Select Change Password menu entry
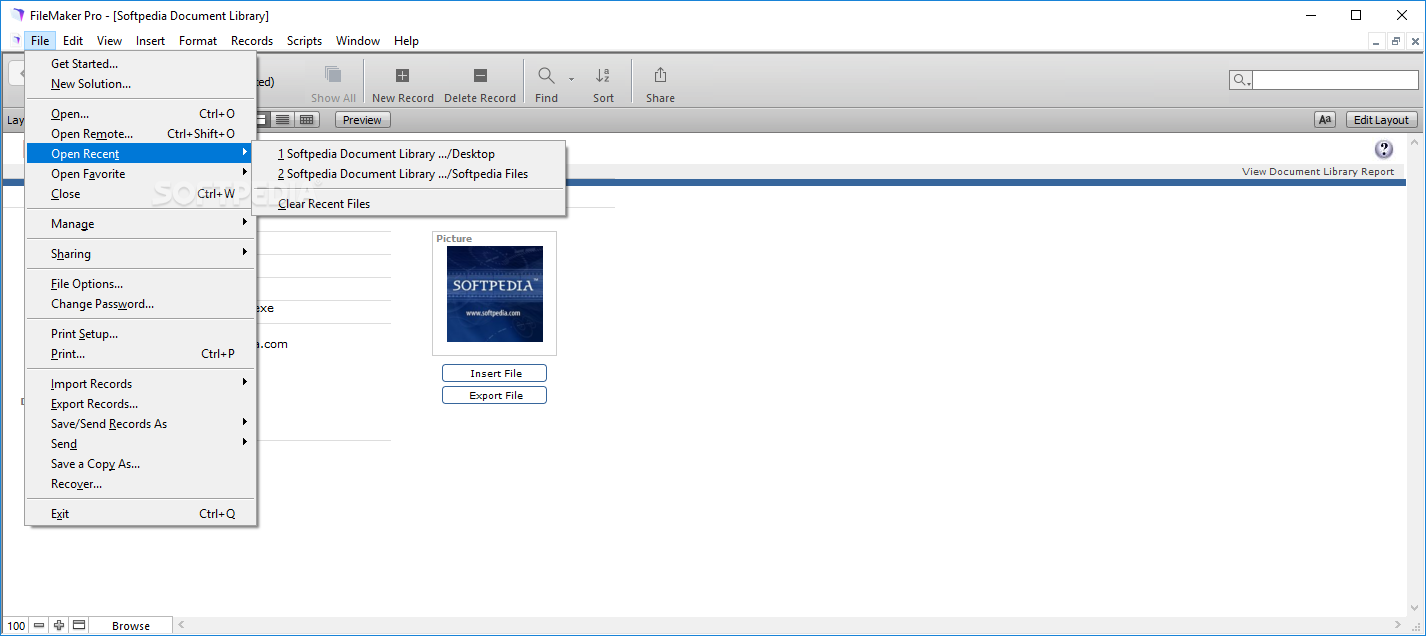Image resolution: width=1426 pixels, height=636 pixels. click(140, 304)
